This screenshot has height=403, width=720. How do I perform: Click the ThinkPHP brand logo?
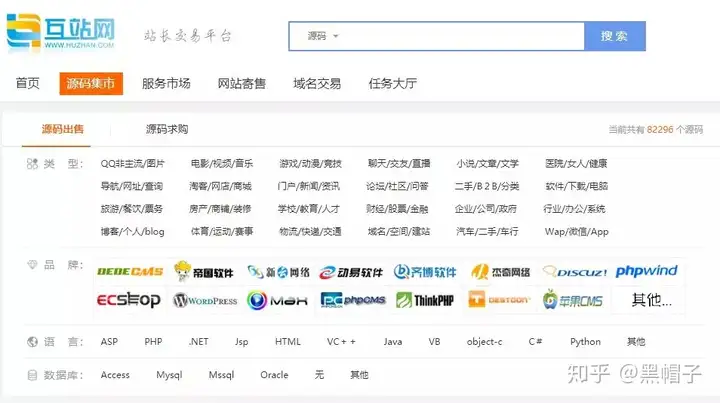[x=425, y=300]
